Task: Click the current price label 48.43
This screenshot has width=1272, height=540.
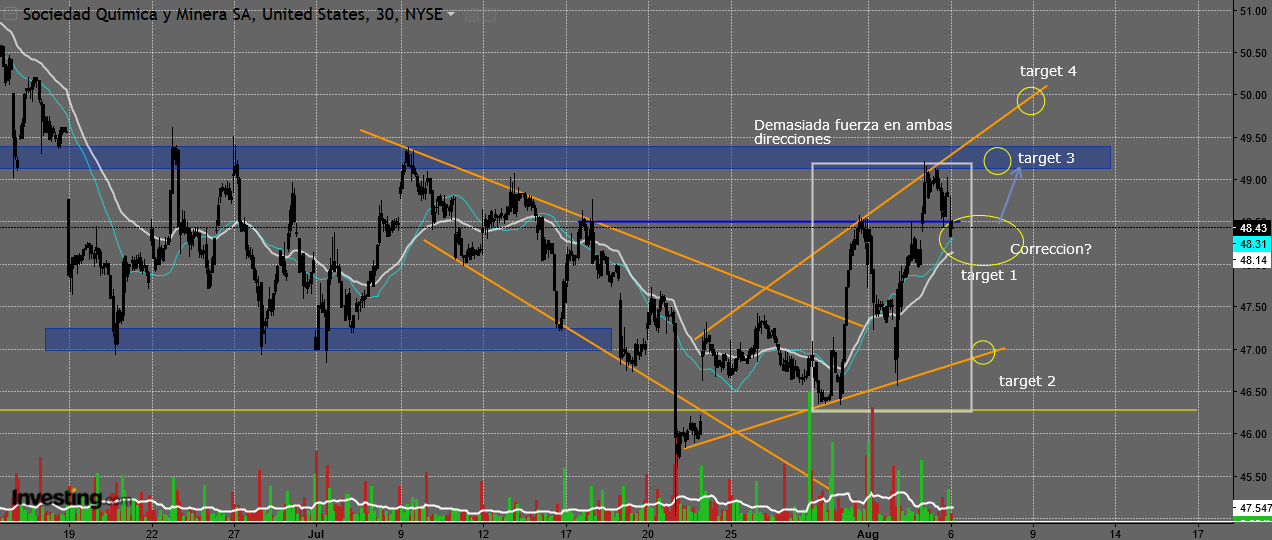Action: tap(1253, 228)
